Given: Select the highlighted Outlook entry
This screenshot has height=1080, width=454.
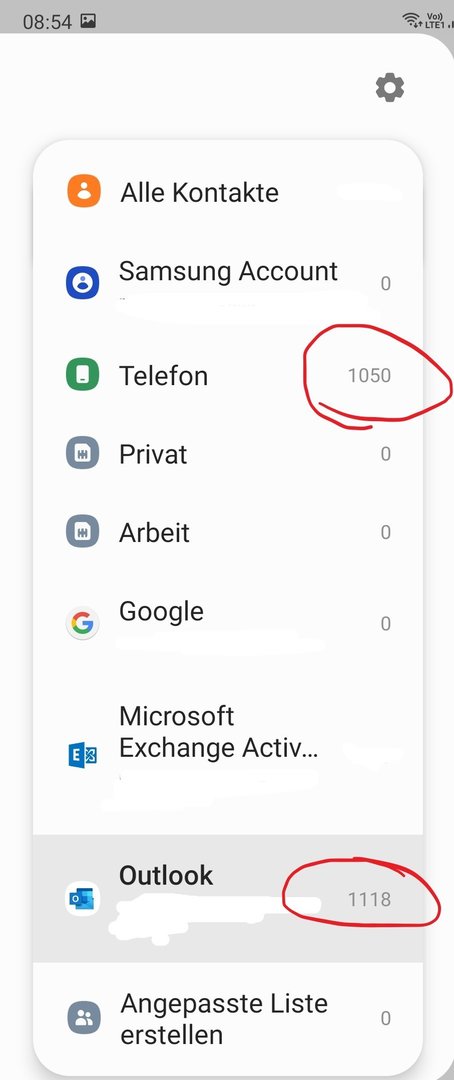Looking at the screenshot, I should coord(227,899).
